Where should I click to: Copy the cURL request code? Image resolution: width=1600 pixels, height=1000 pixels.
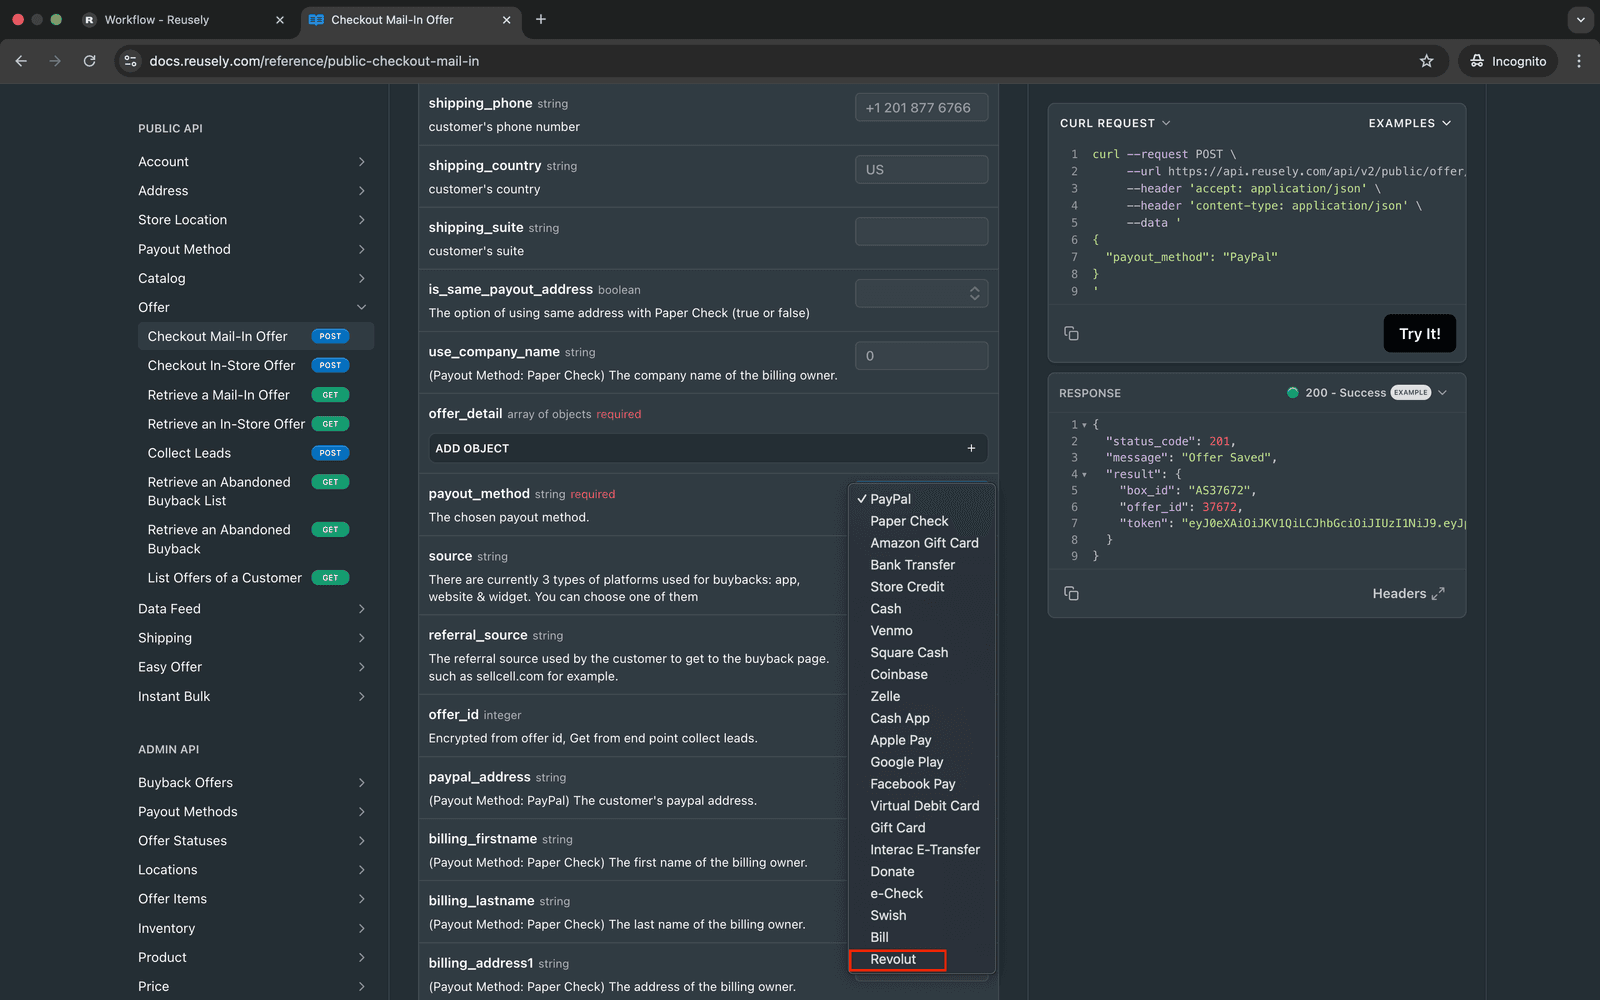point(1071,333)
